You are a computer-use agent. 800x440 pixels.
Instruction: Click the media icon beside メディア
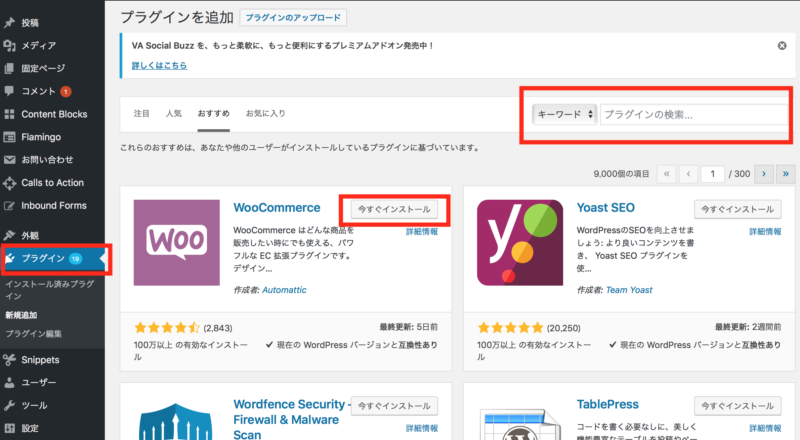point(9,45)
